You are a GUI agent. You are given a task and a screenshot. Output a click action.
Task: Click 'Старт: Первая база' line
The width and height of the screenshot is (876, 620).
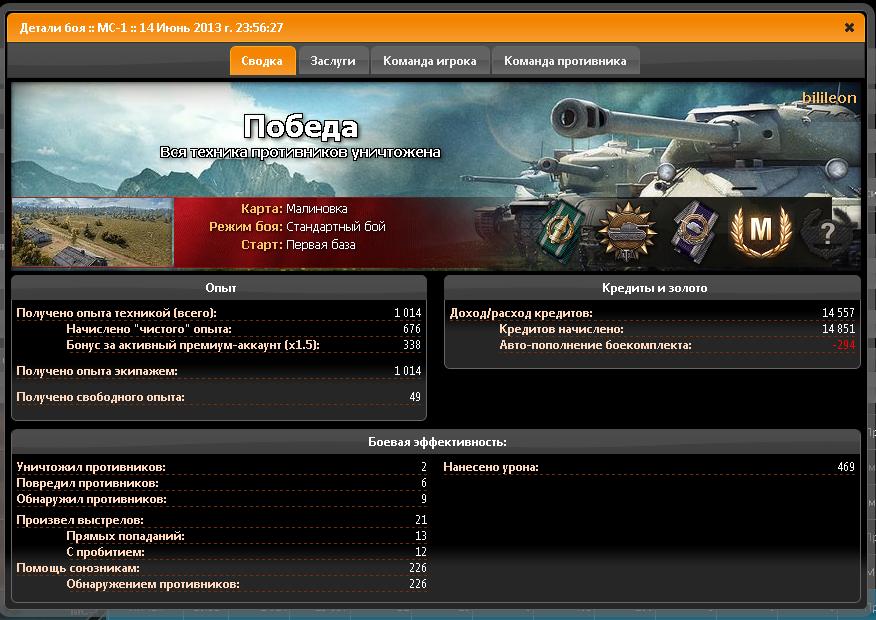[298, 244]
